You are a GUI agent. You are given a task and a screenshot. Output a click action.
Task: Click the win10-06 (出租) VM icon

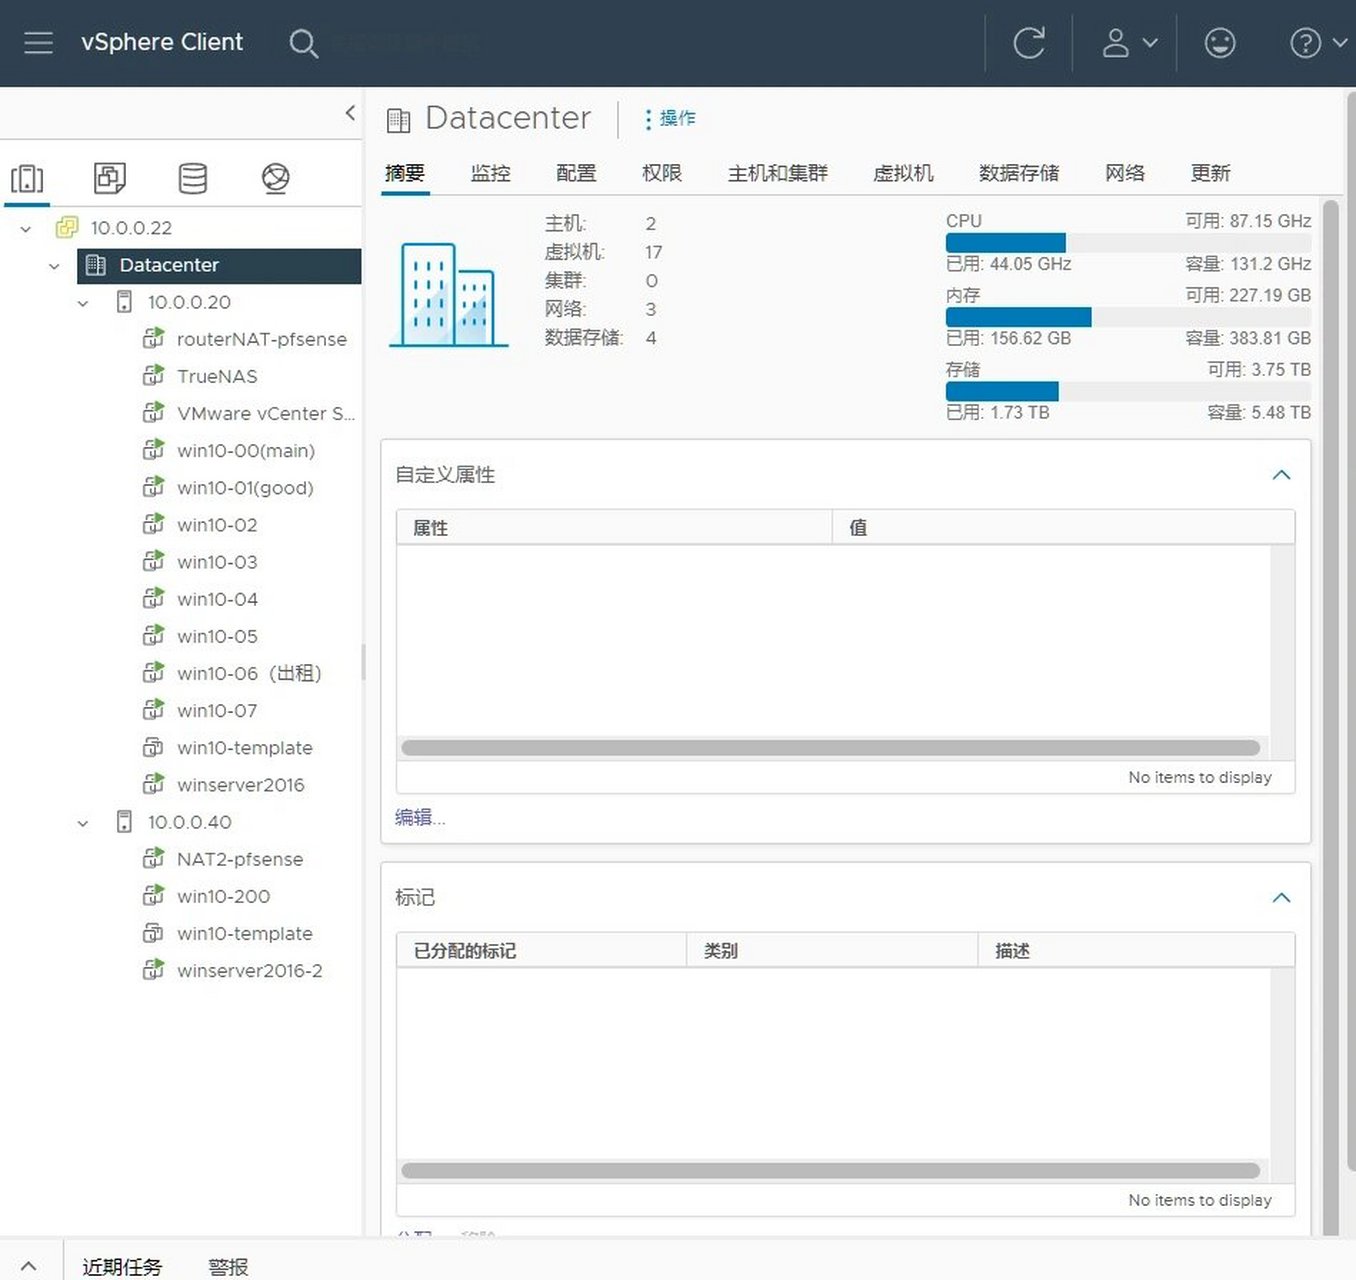click(x=153, y=671)
